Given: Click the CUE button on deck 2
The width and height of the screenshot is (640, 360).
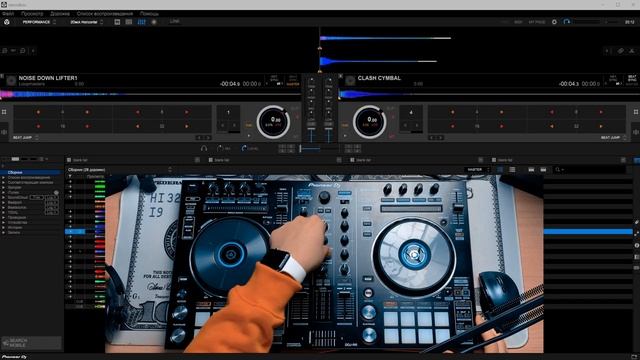Looking at the screenshot, I should (x=345, y=125).
